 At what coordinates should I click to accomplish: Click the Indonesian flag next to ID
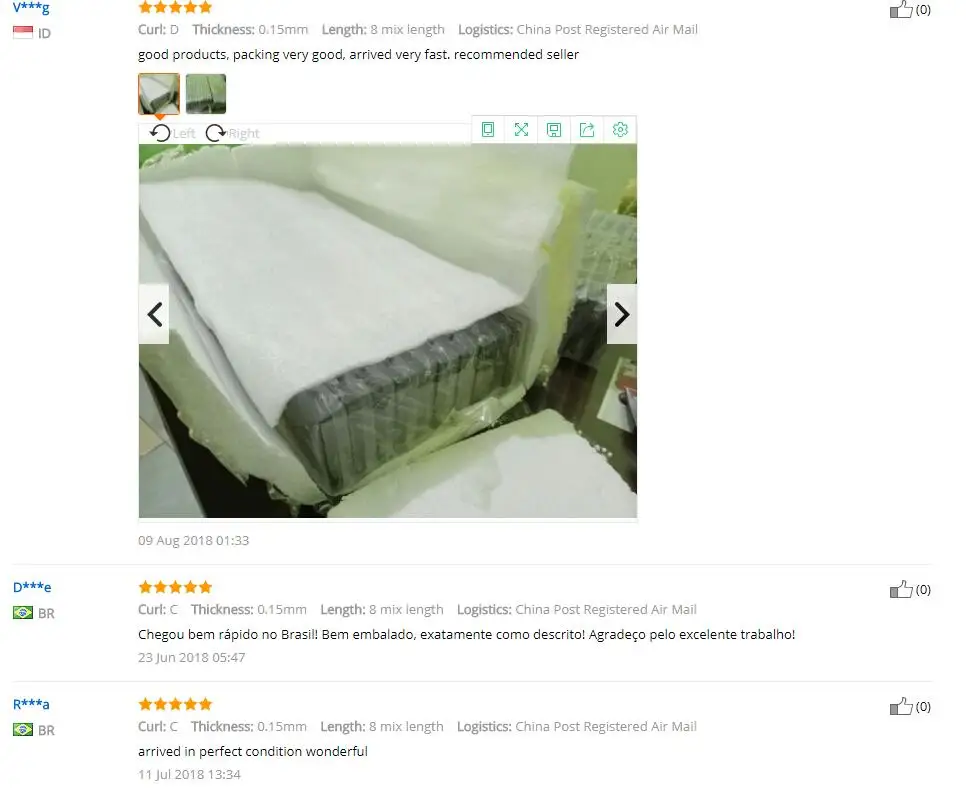[x=23, y=33]
